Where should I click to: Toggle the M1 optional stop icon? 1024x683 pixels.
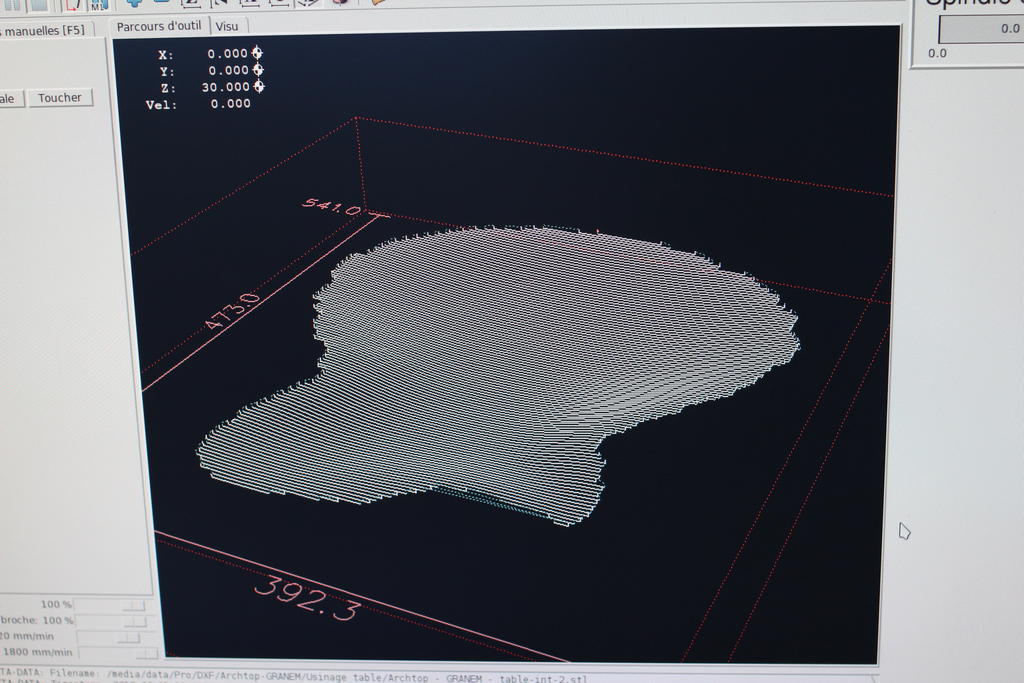click(98, 3)
